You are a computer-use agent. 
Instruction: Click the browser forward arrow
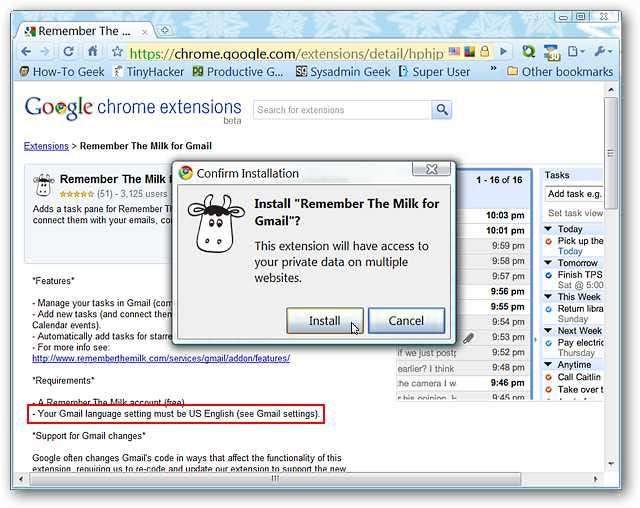[x=45, y=51]
